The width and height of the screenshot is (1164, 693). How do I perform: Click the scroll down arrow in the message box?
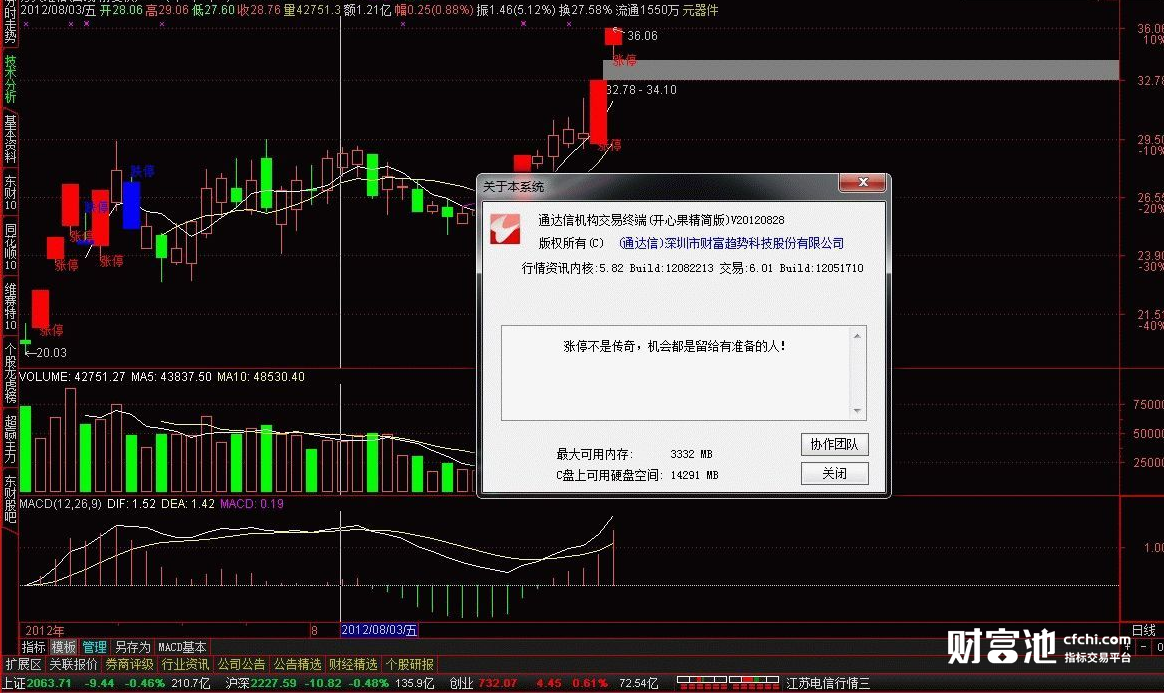pyautogui.click(x=857, y=411)
